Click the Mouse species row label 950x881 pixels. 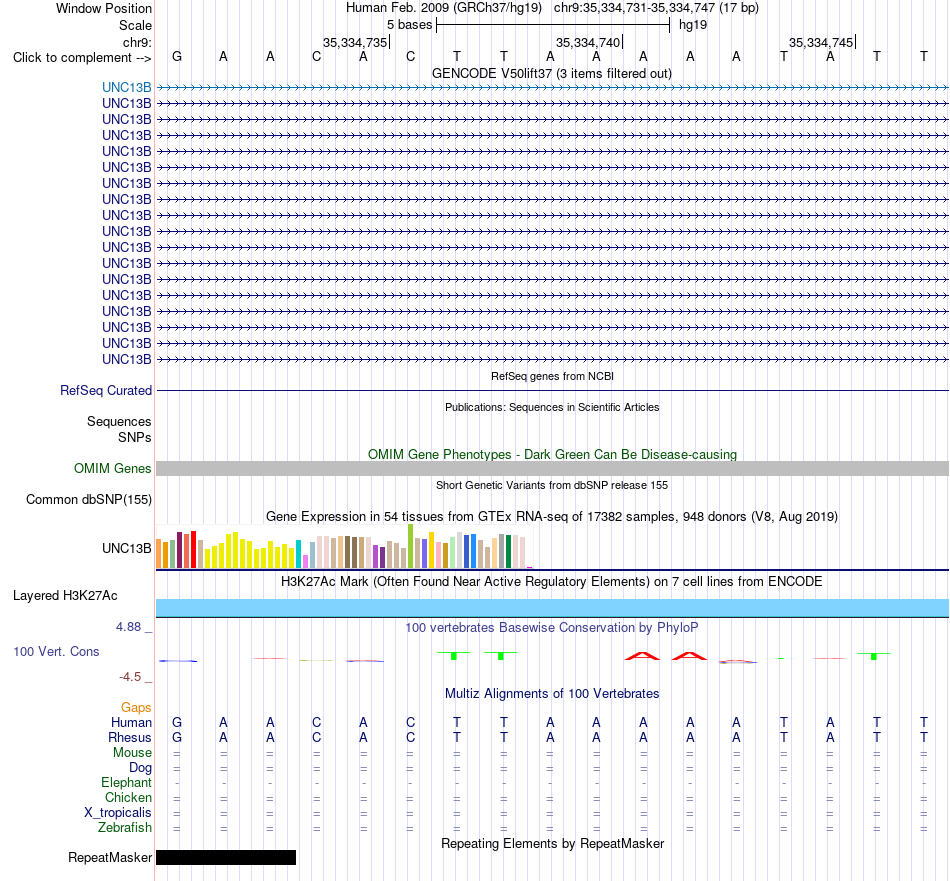click(x=132, y=753)
